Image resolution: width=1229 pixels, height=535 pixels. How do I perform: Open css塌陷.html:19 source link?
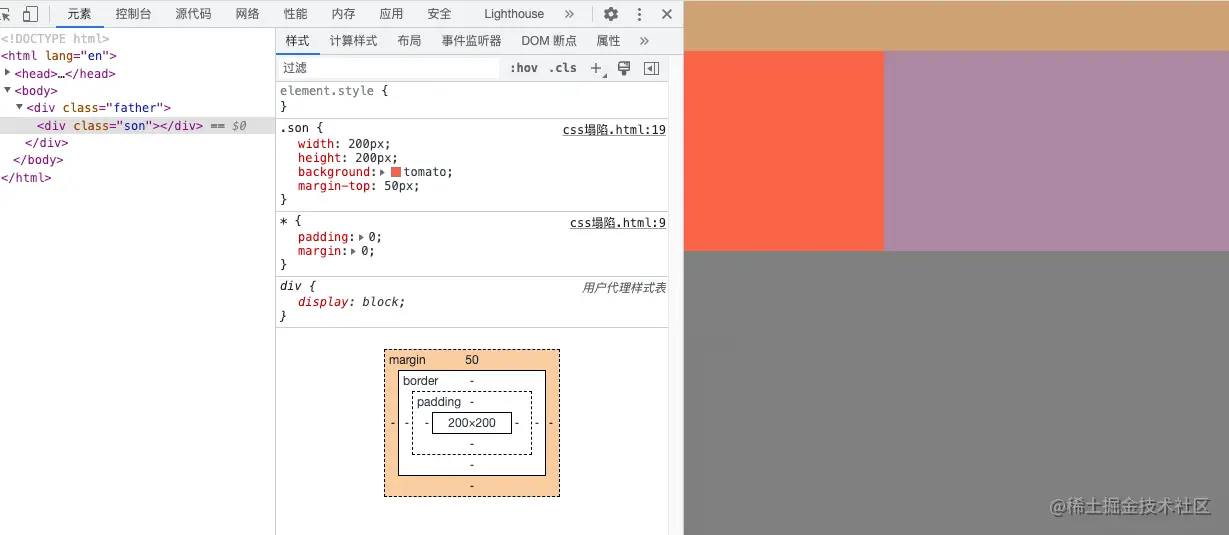[614, 130]
